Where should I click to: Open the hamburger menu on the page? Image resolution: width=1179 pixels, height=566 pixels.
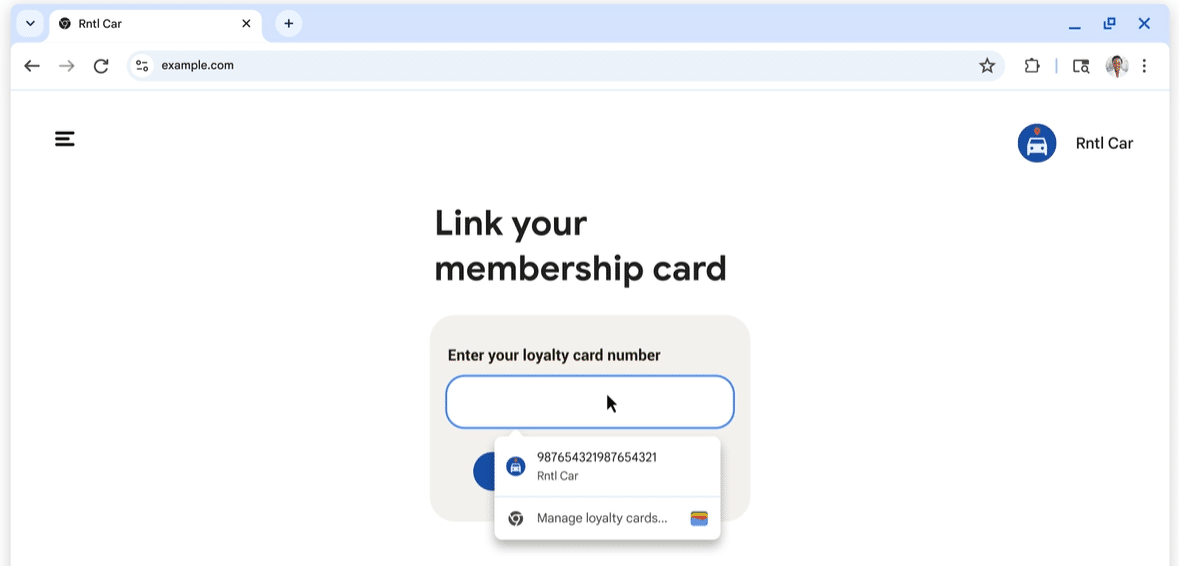[x=65, y=139]
